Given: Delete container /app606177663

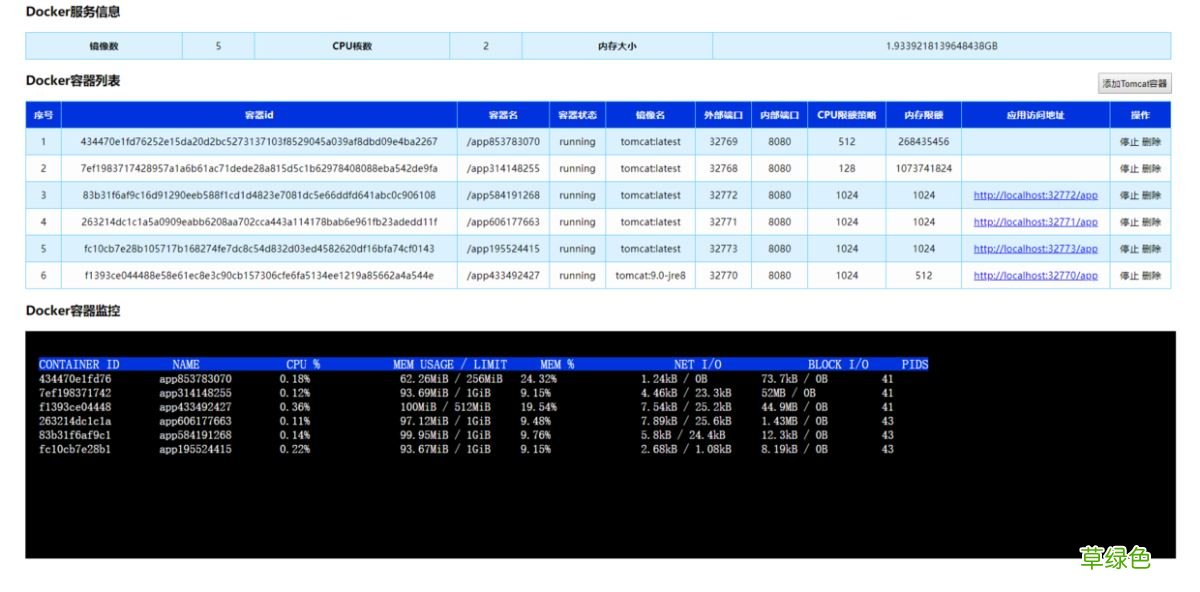Looking at the screenshot, I should tap(1150, 222).
